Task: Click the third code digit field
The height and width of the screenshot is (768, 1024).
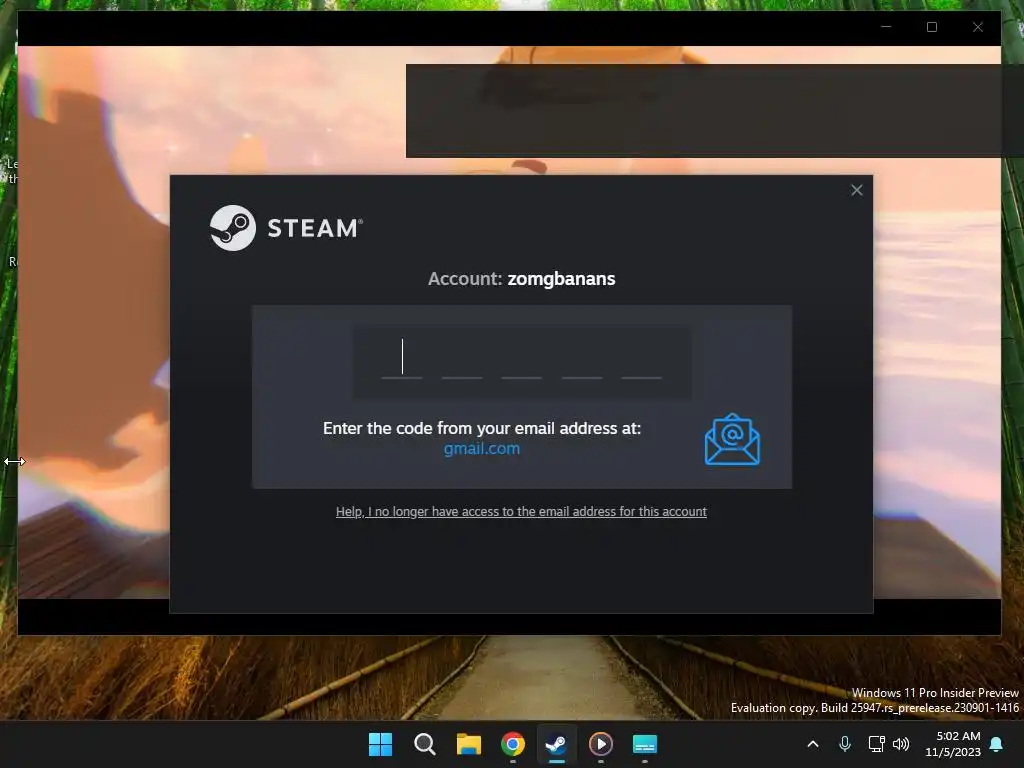Action: pyautogui.click(x=521, y=359)
